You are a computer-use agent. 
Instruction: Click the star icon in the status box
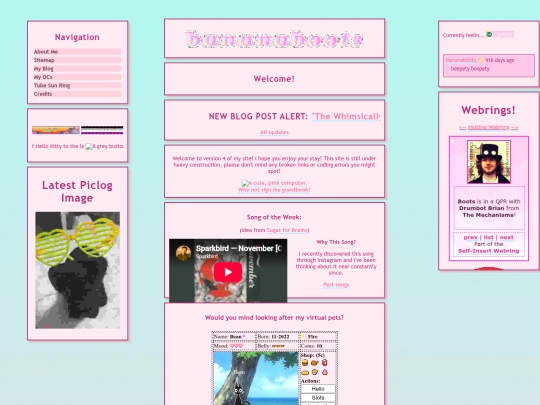(x=481, y=60)
